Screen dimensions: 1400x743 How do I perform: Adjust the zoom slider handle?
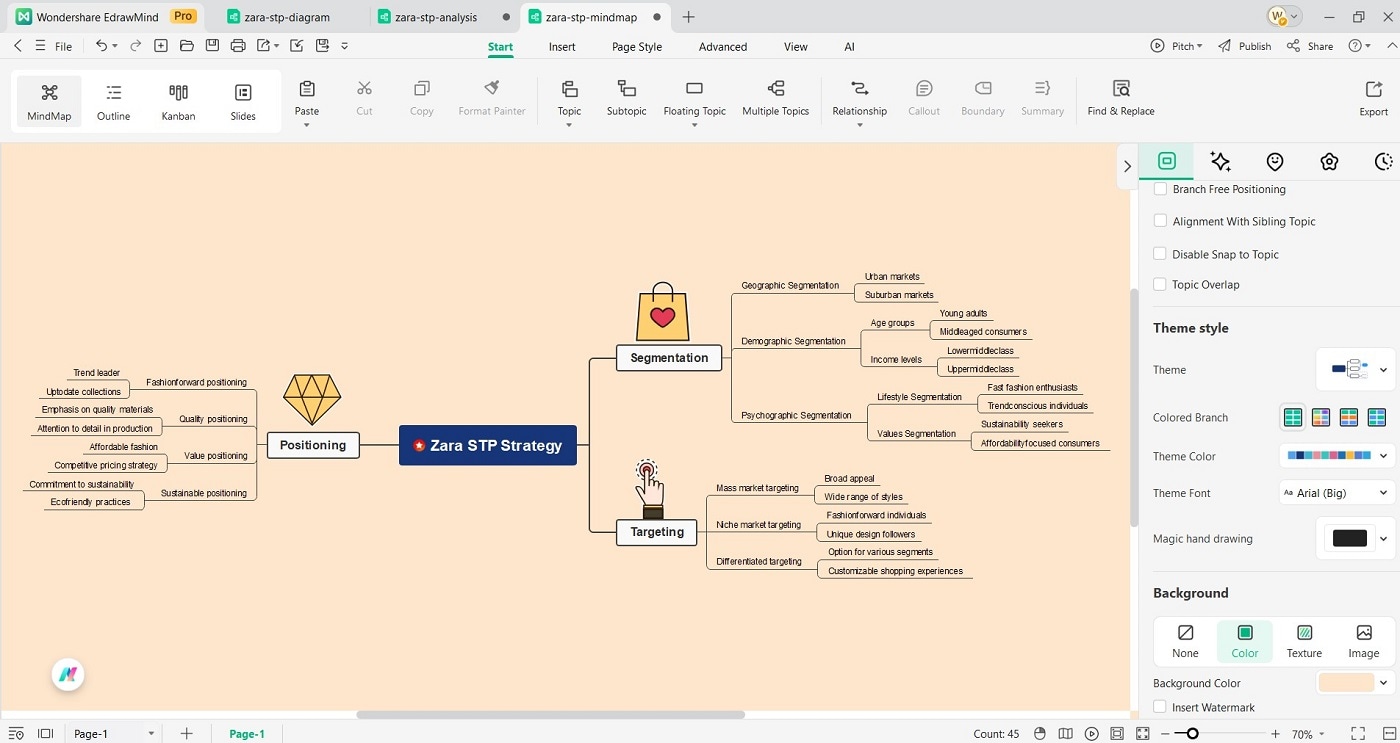click(1192, 734)
